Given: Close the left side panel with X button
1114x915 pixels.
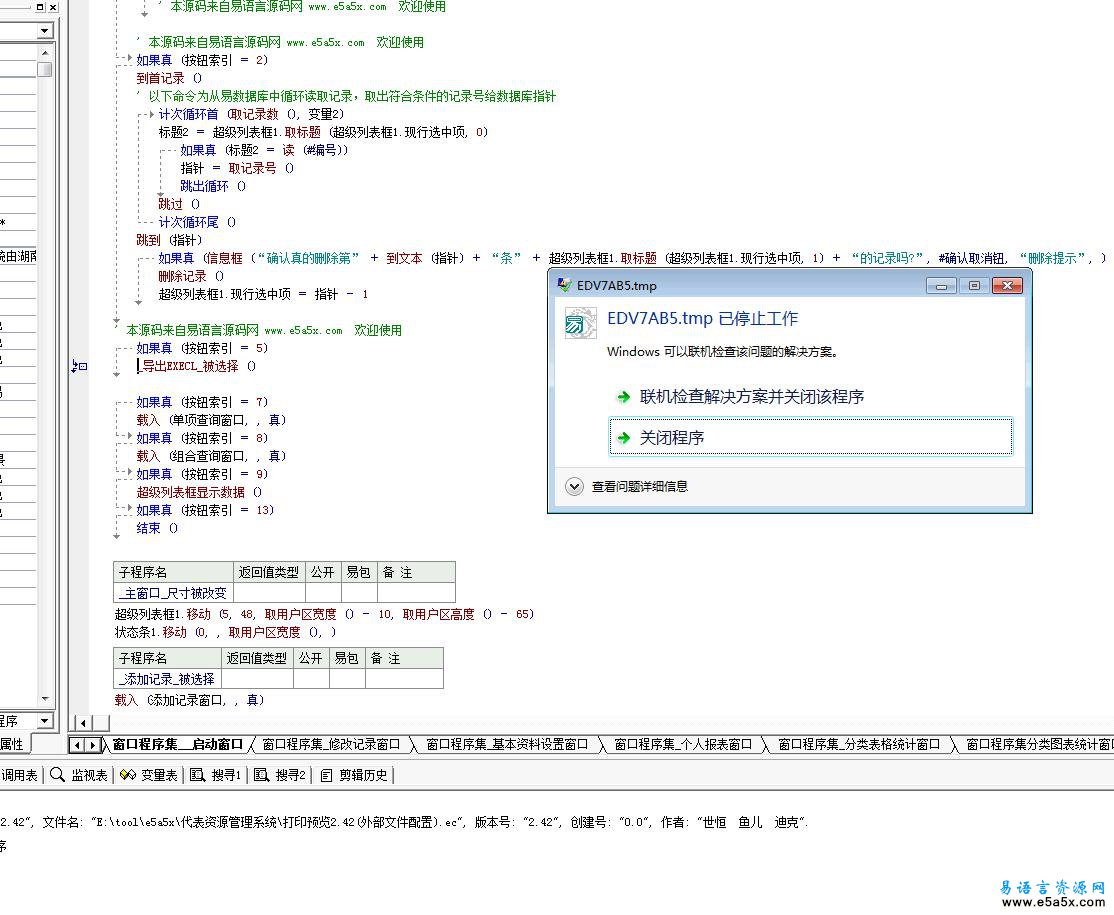Looking at the screenshot, I should point(53,7).
